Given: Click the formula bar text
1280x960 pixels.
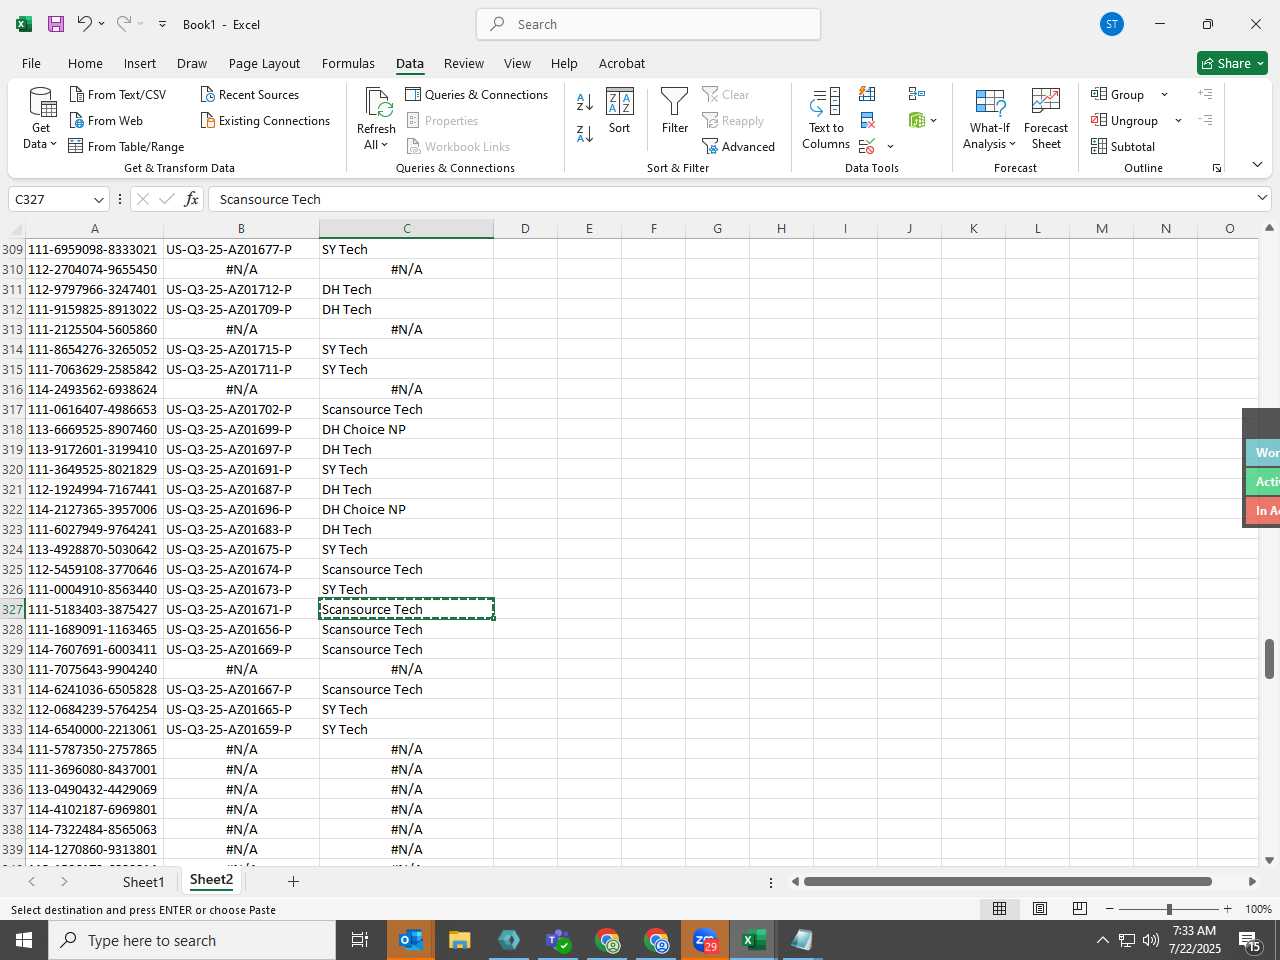Looking at the screenshot, I should coord(270,199).
